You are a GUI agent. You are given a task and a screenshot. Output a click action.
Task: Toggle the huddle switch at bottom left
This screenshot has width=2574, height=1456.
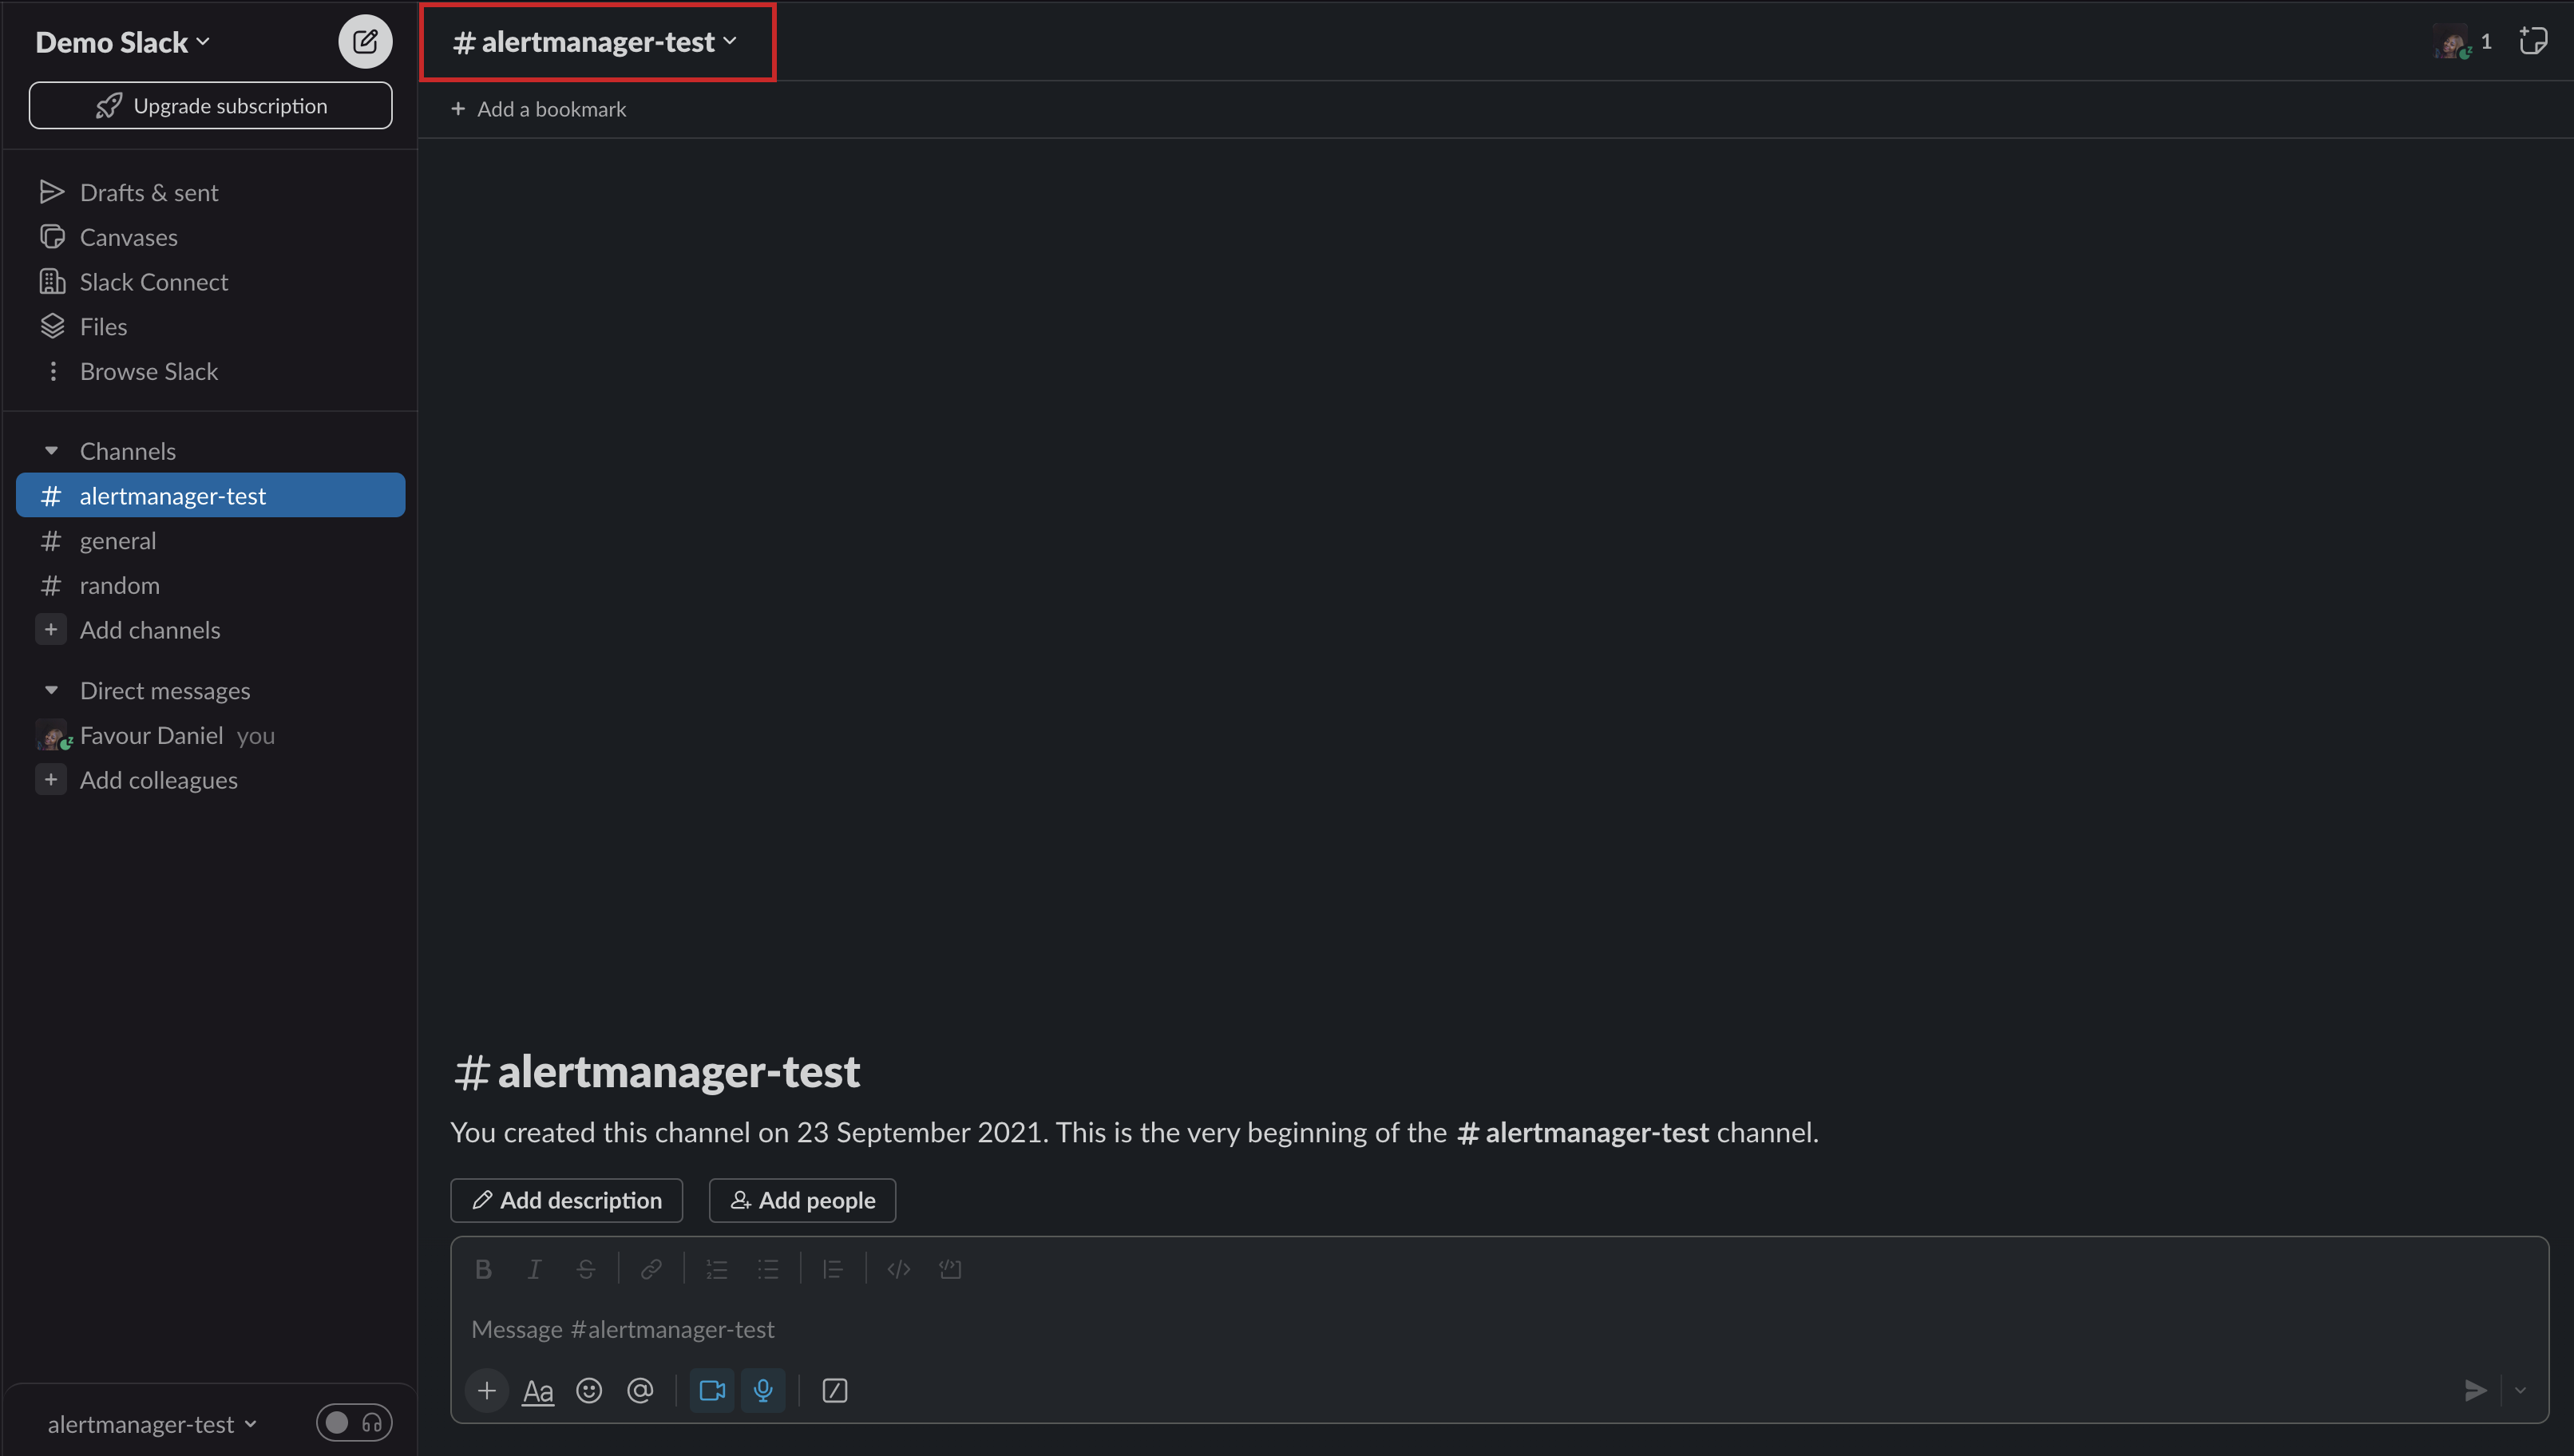354,1423
